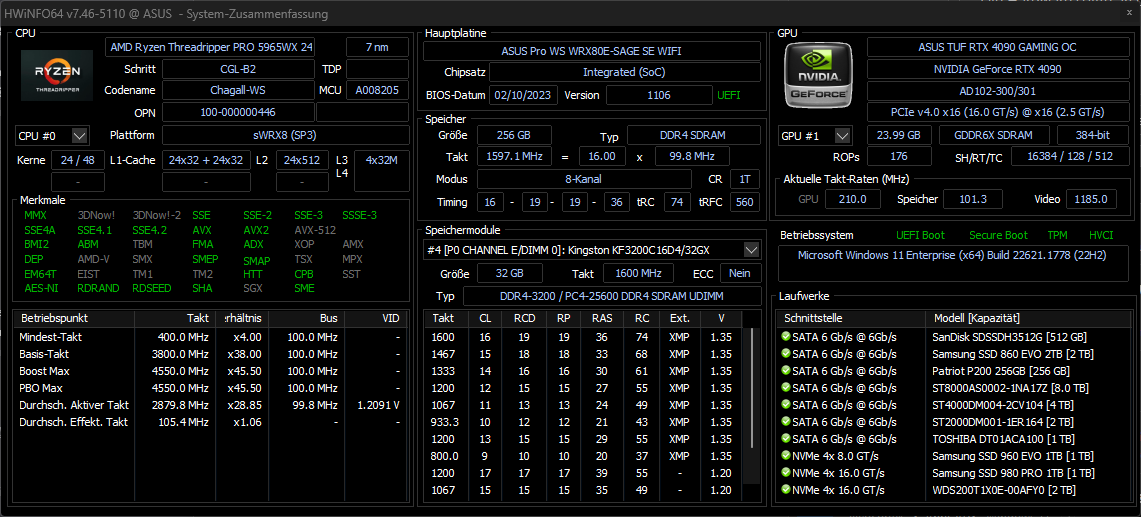Click status icon beside SanDisk SDSSDH3512G drive

(x=785, y=337)
